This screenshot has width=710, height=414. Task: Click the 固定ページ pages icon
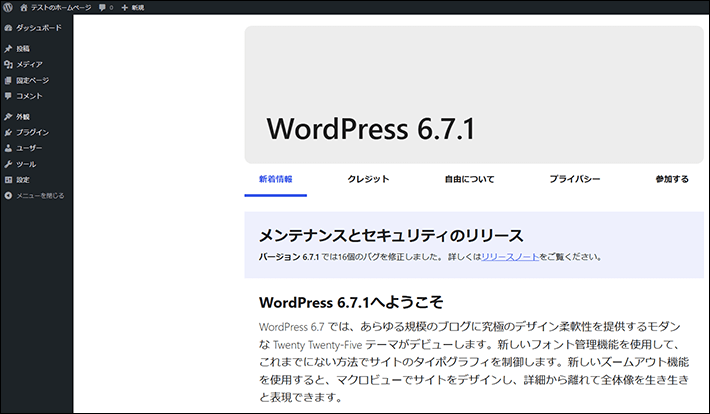tap(8, 80)
